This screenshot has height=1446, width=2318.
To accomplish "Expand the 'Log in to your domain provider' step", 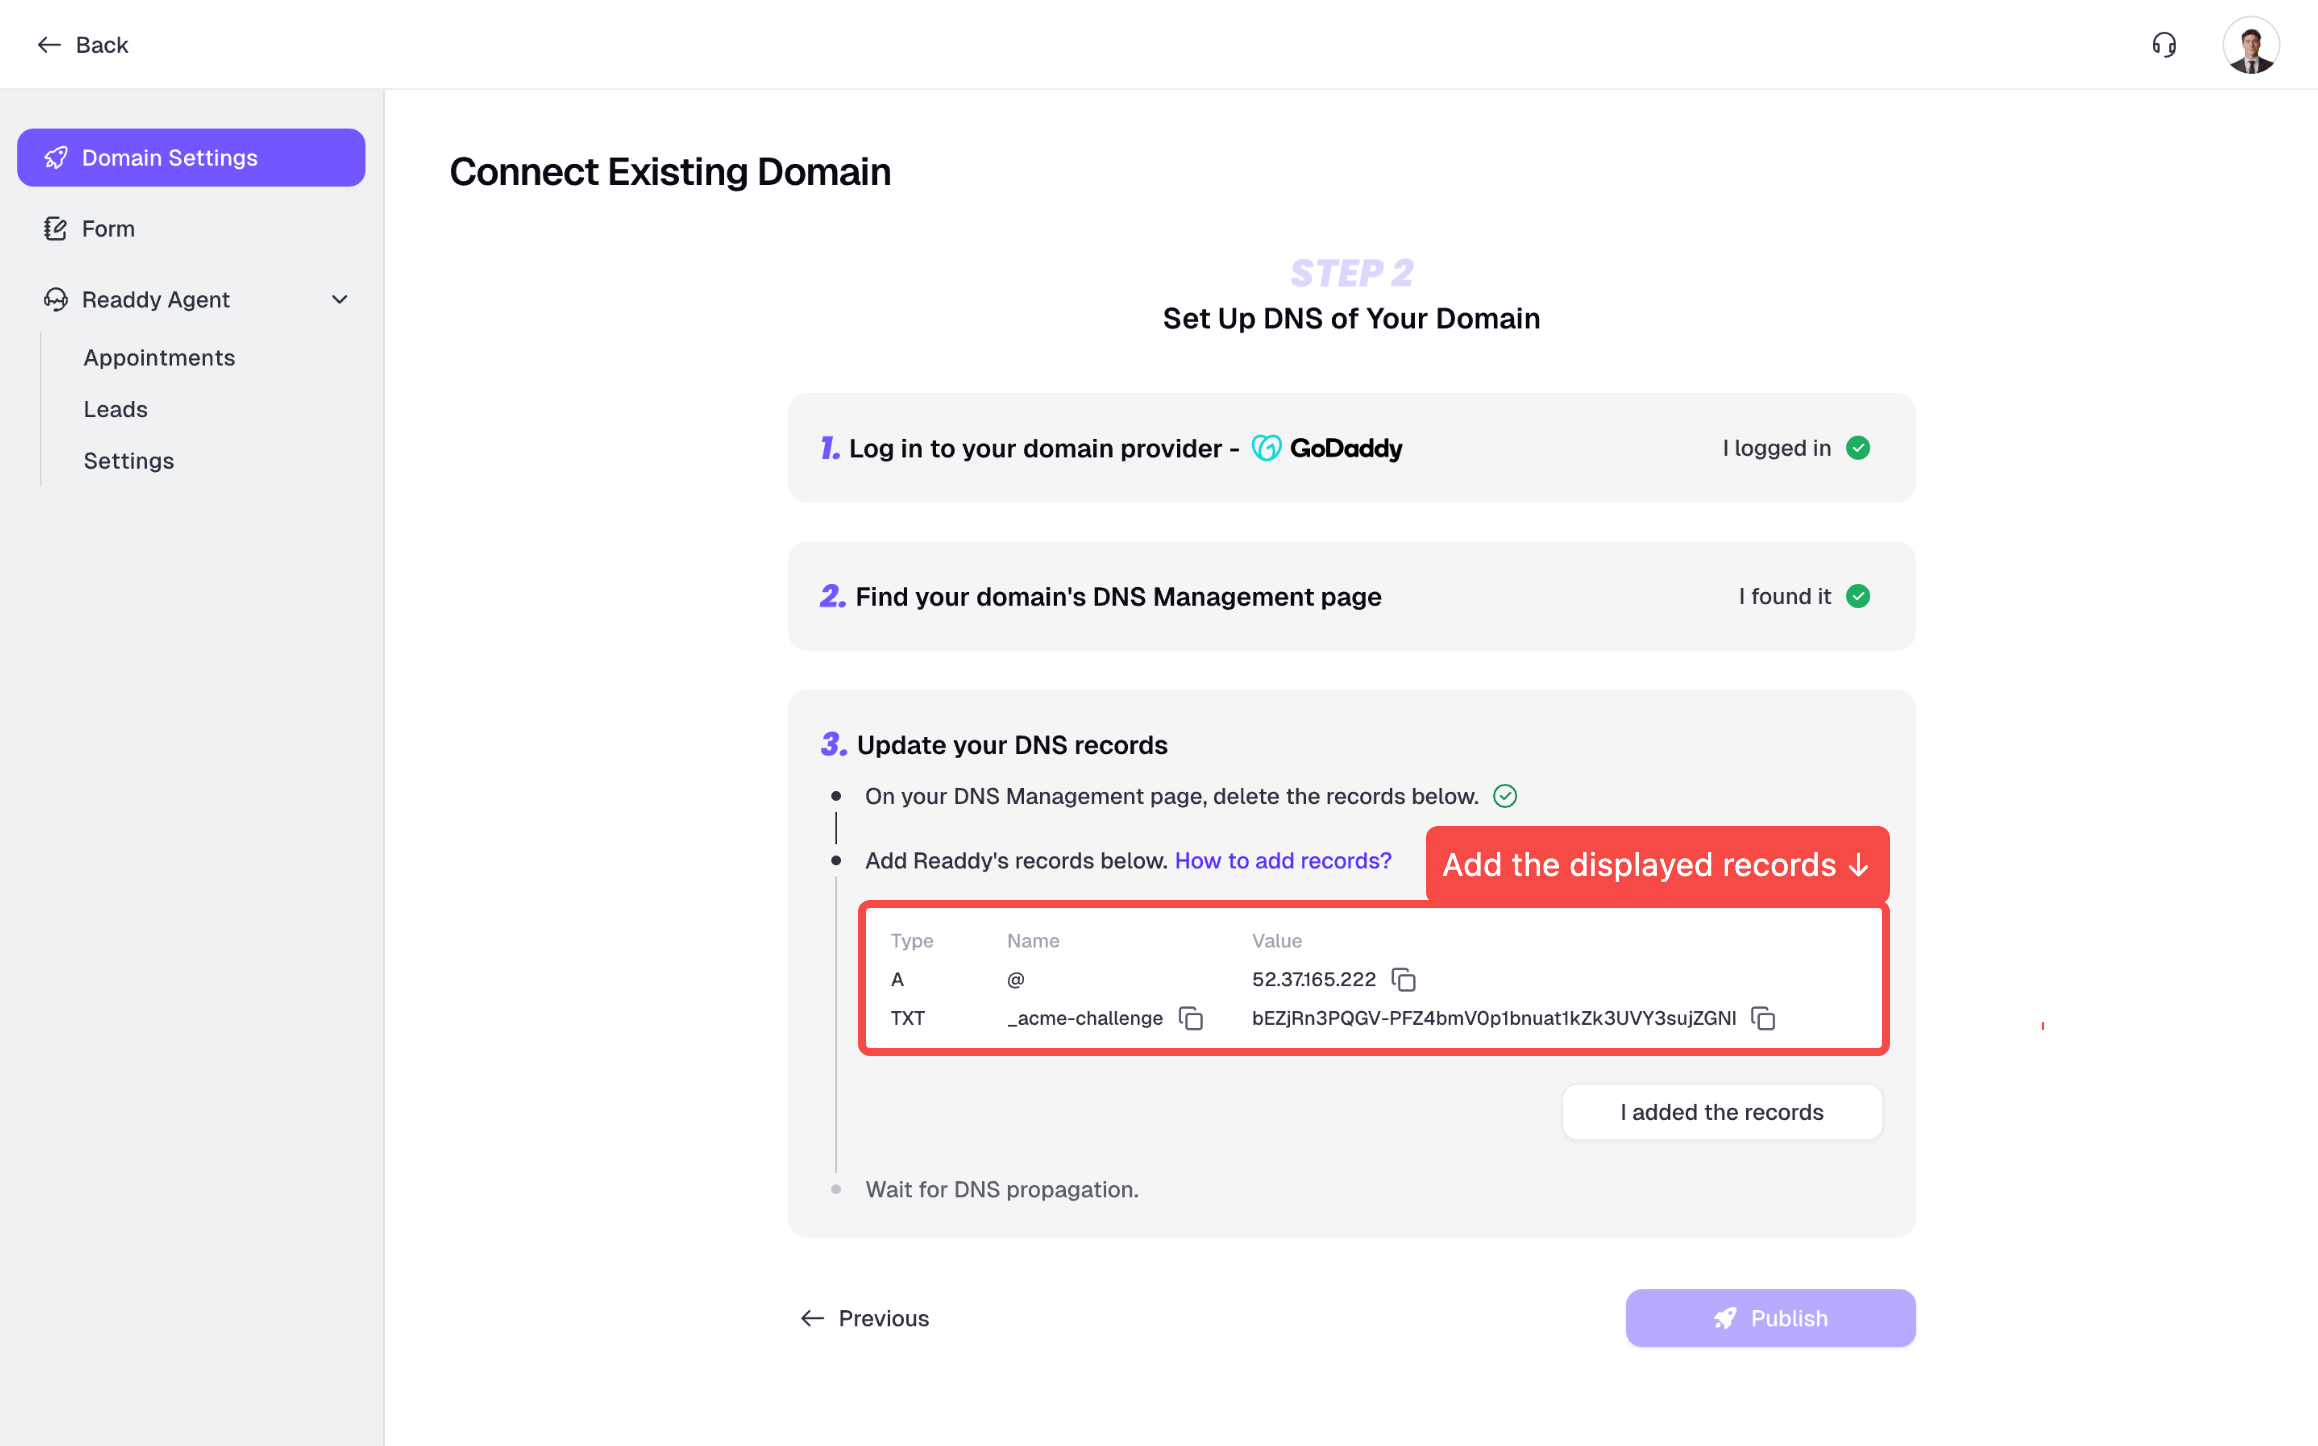I will pos(1034,449).
